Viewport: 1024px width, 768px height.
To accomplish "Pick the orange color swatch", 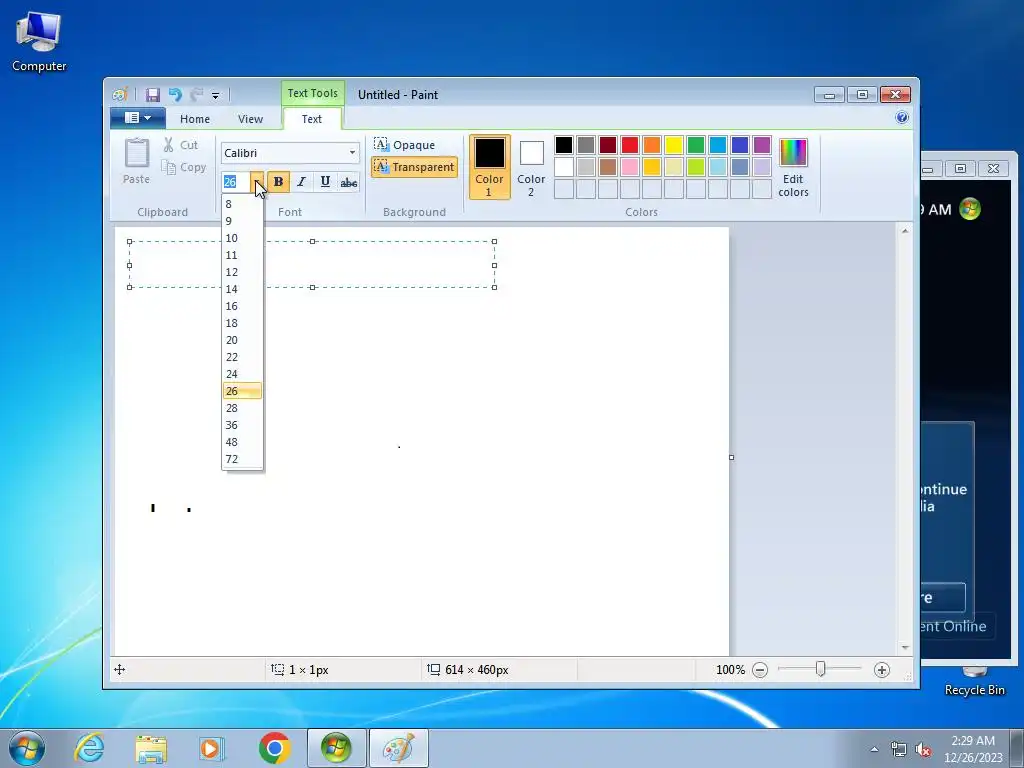I will (x=652, y=145).
